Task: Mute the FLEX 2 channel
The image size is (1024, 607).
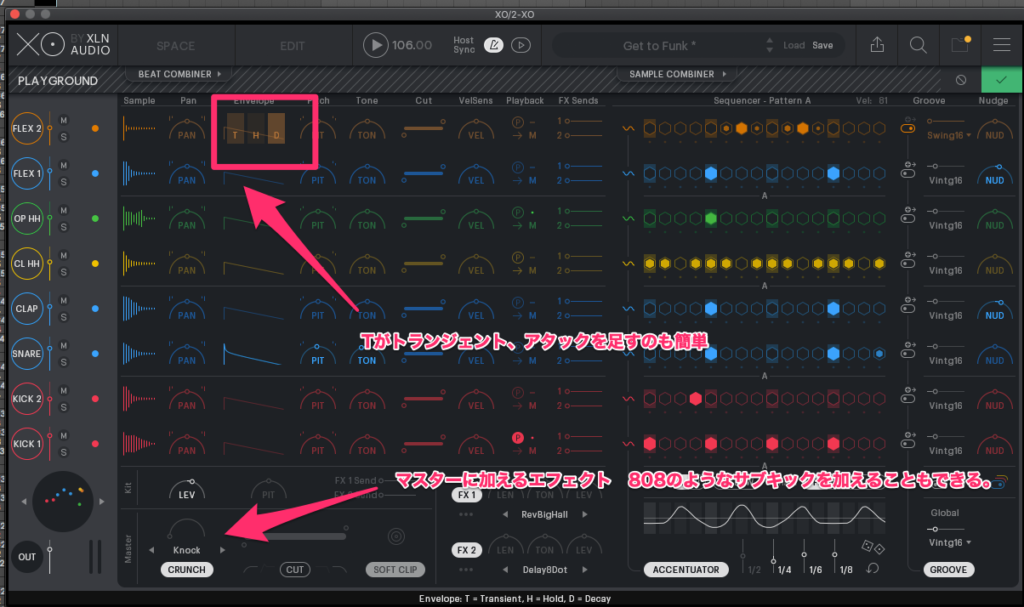Action: pyautogui.click(x=63, y=121)
